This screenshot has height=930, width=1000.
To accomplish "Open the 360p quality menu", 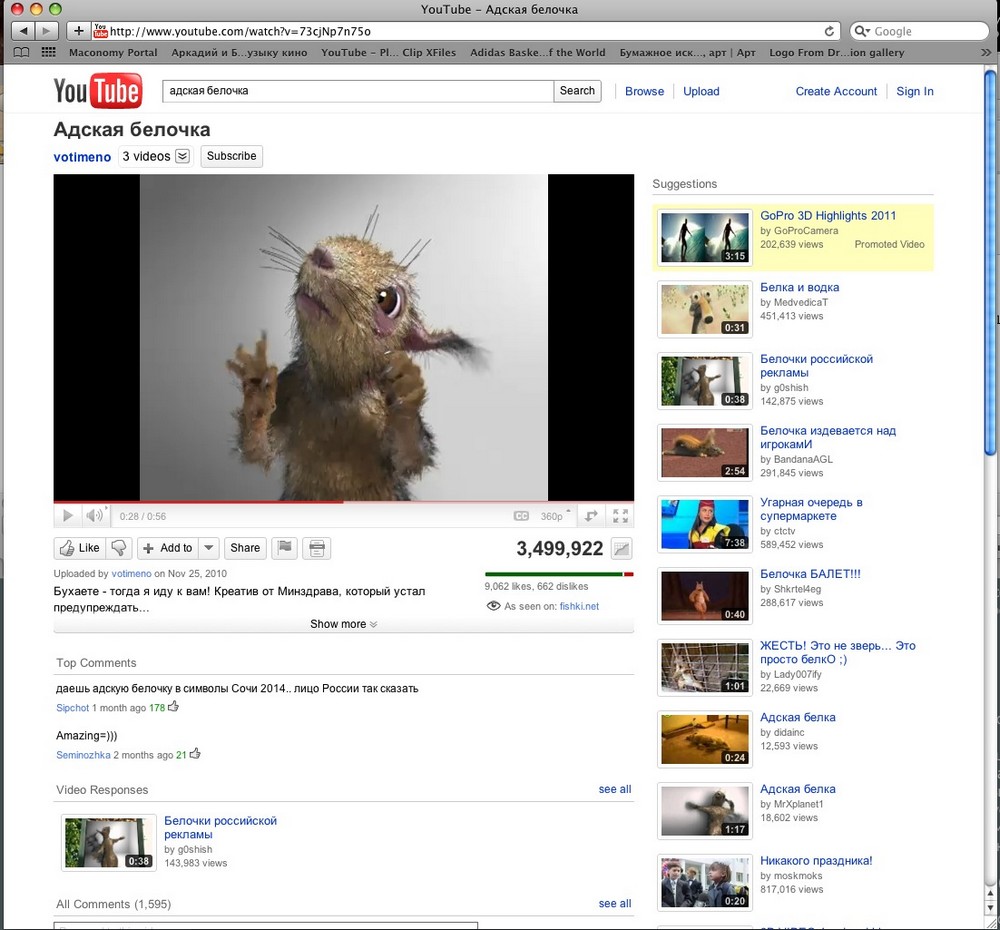I will (x=555, y=516).
